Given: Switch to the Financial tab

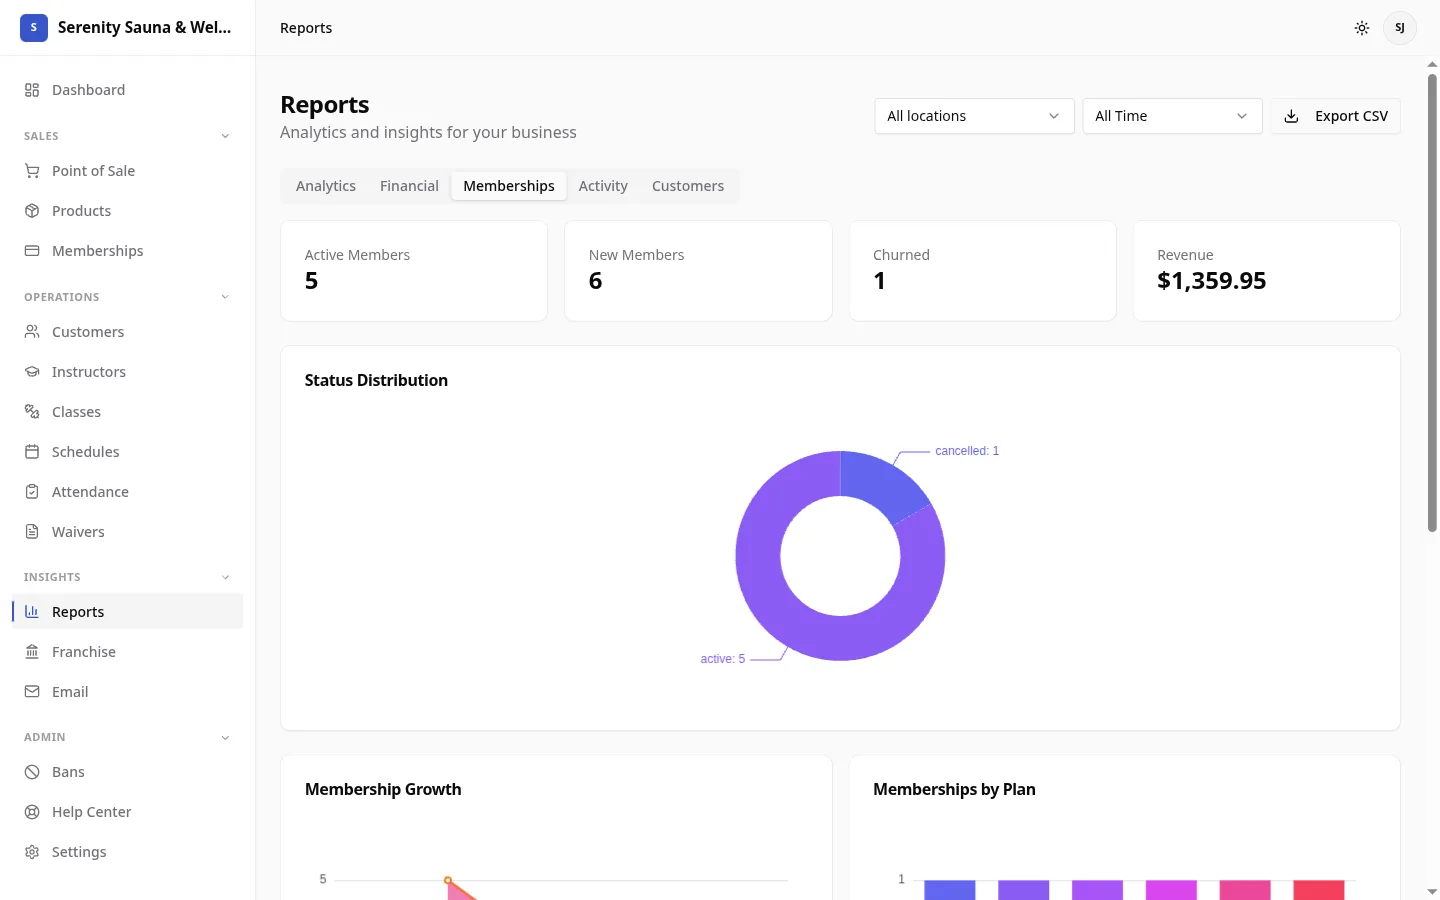Looking at the screenshot, I should point(409,186).
